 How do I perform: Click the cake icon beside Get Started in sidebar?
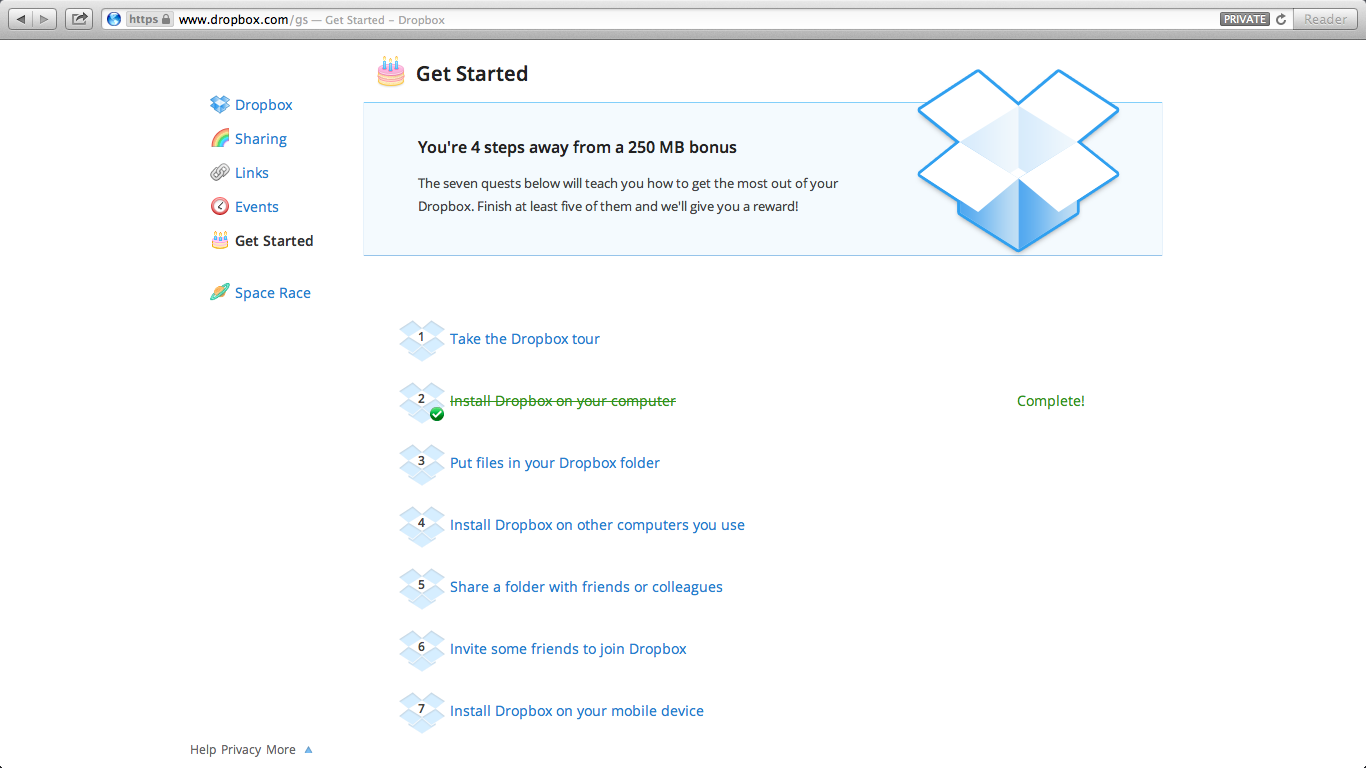tap(220, 240)
